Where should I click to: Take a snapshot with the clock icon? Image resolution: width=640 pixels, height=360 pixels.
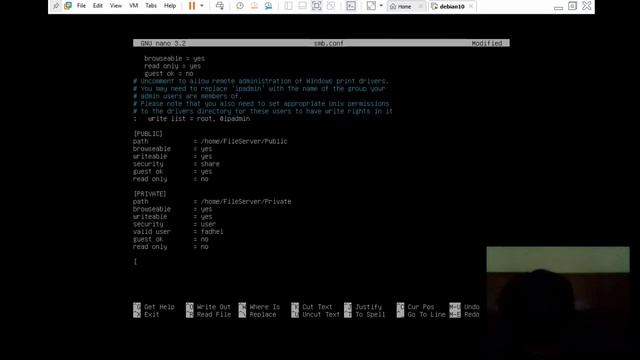click(x=240, y=6)
